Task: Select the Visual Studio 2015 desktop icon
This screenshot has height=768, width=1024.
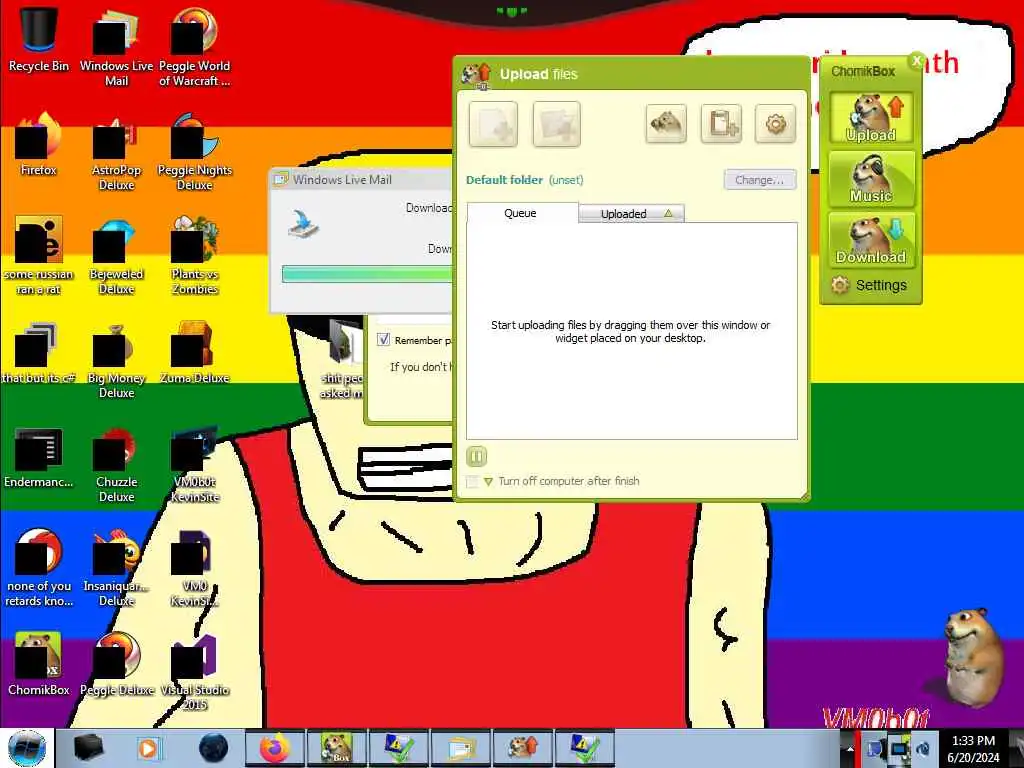Action: coord(195,673)
